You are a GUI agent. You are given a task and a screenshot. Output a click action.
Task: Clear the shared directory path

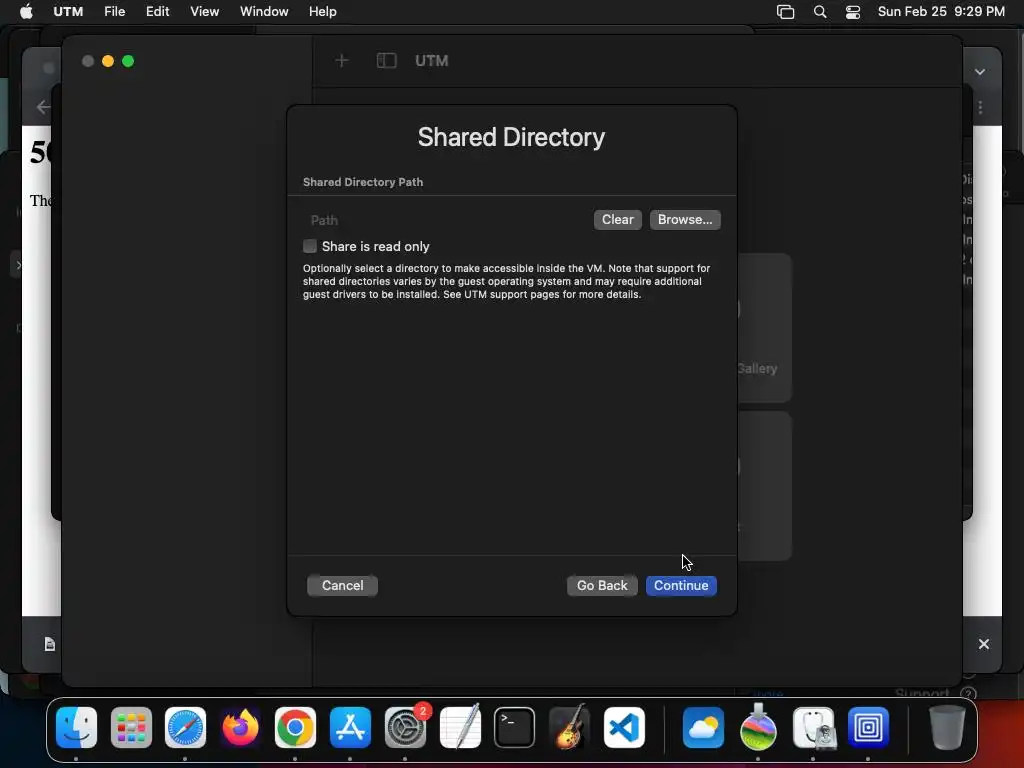[617, 219]
